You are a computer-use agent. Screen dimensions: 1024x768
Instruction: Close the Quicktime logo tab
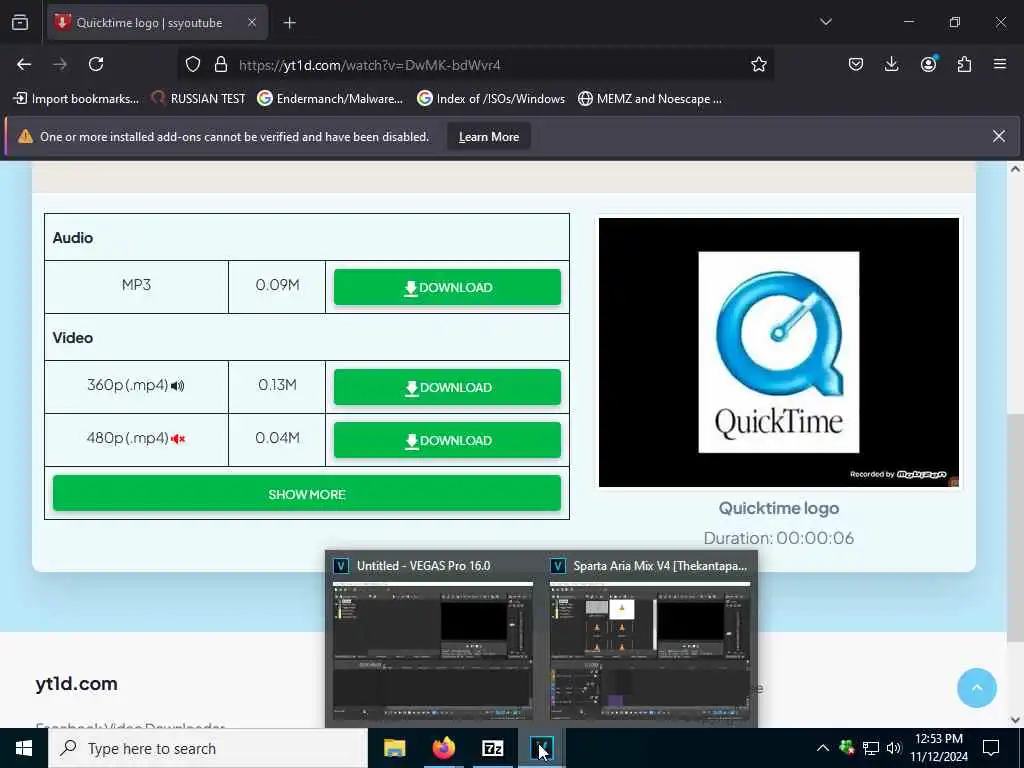252,23
